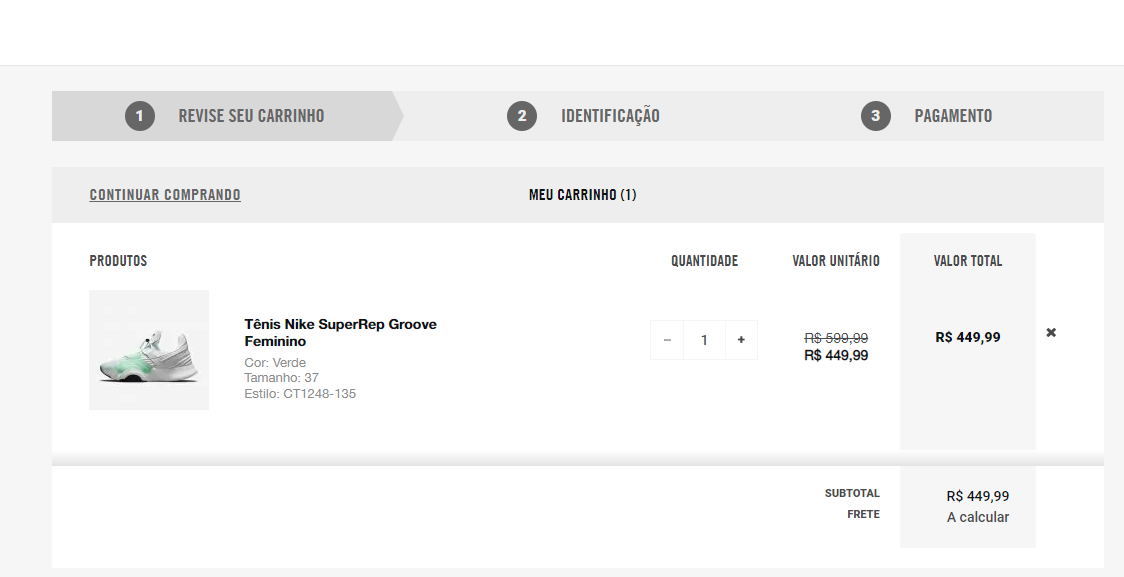
Task: Click the 'A calcular' shipping text
Action: (x=977, y=517)
